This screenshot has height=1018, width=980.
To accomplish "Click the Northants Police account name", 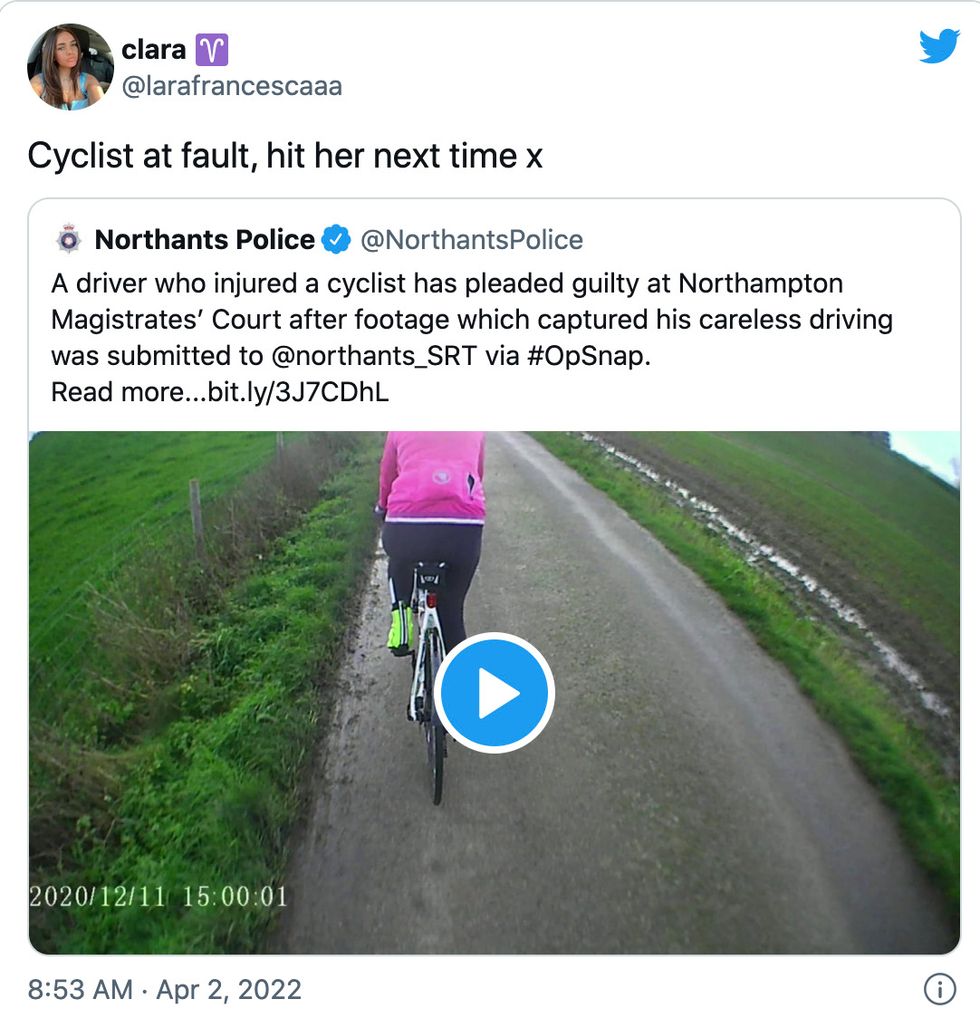I will click(204, 240).
